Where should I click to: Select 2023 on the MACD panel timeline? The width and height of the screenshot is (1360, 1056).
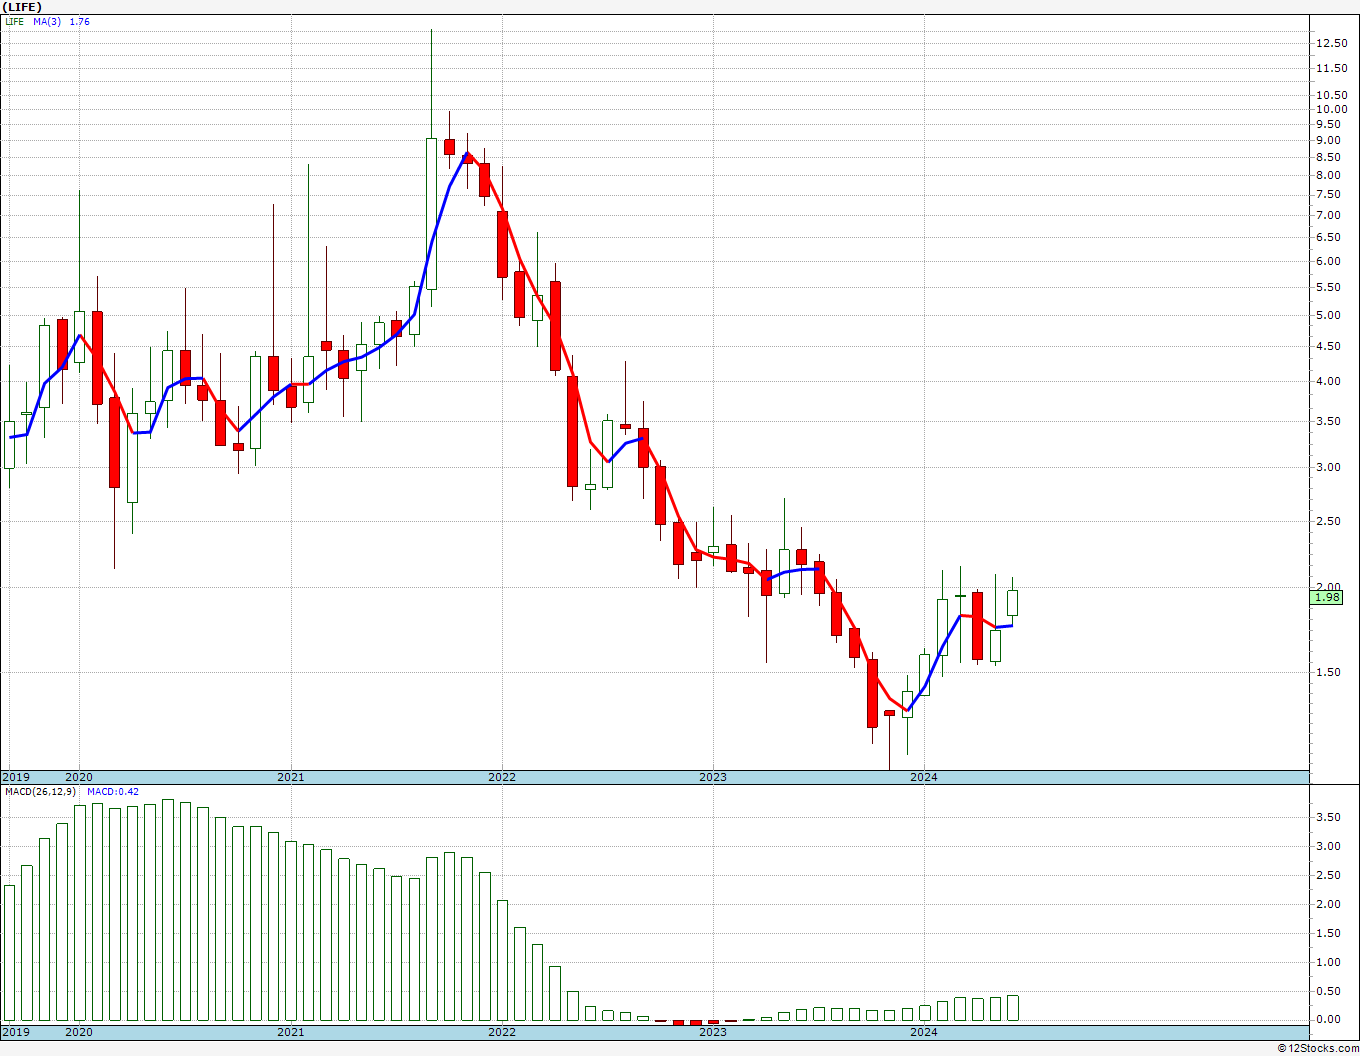click(x=712, y=1032)
